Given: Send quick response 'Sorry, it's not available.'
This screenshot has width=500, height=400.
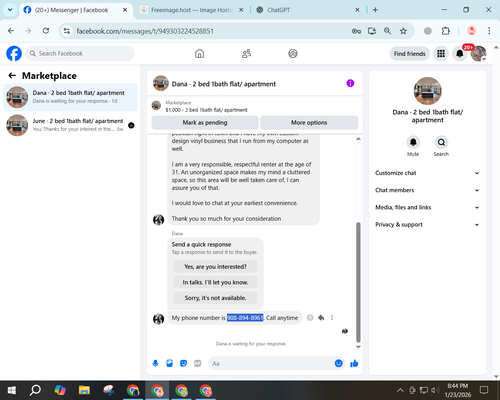Looking at the screenshot, I should point(215,298).
